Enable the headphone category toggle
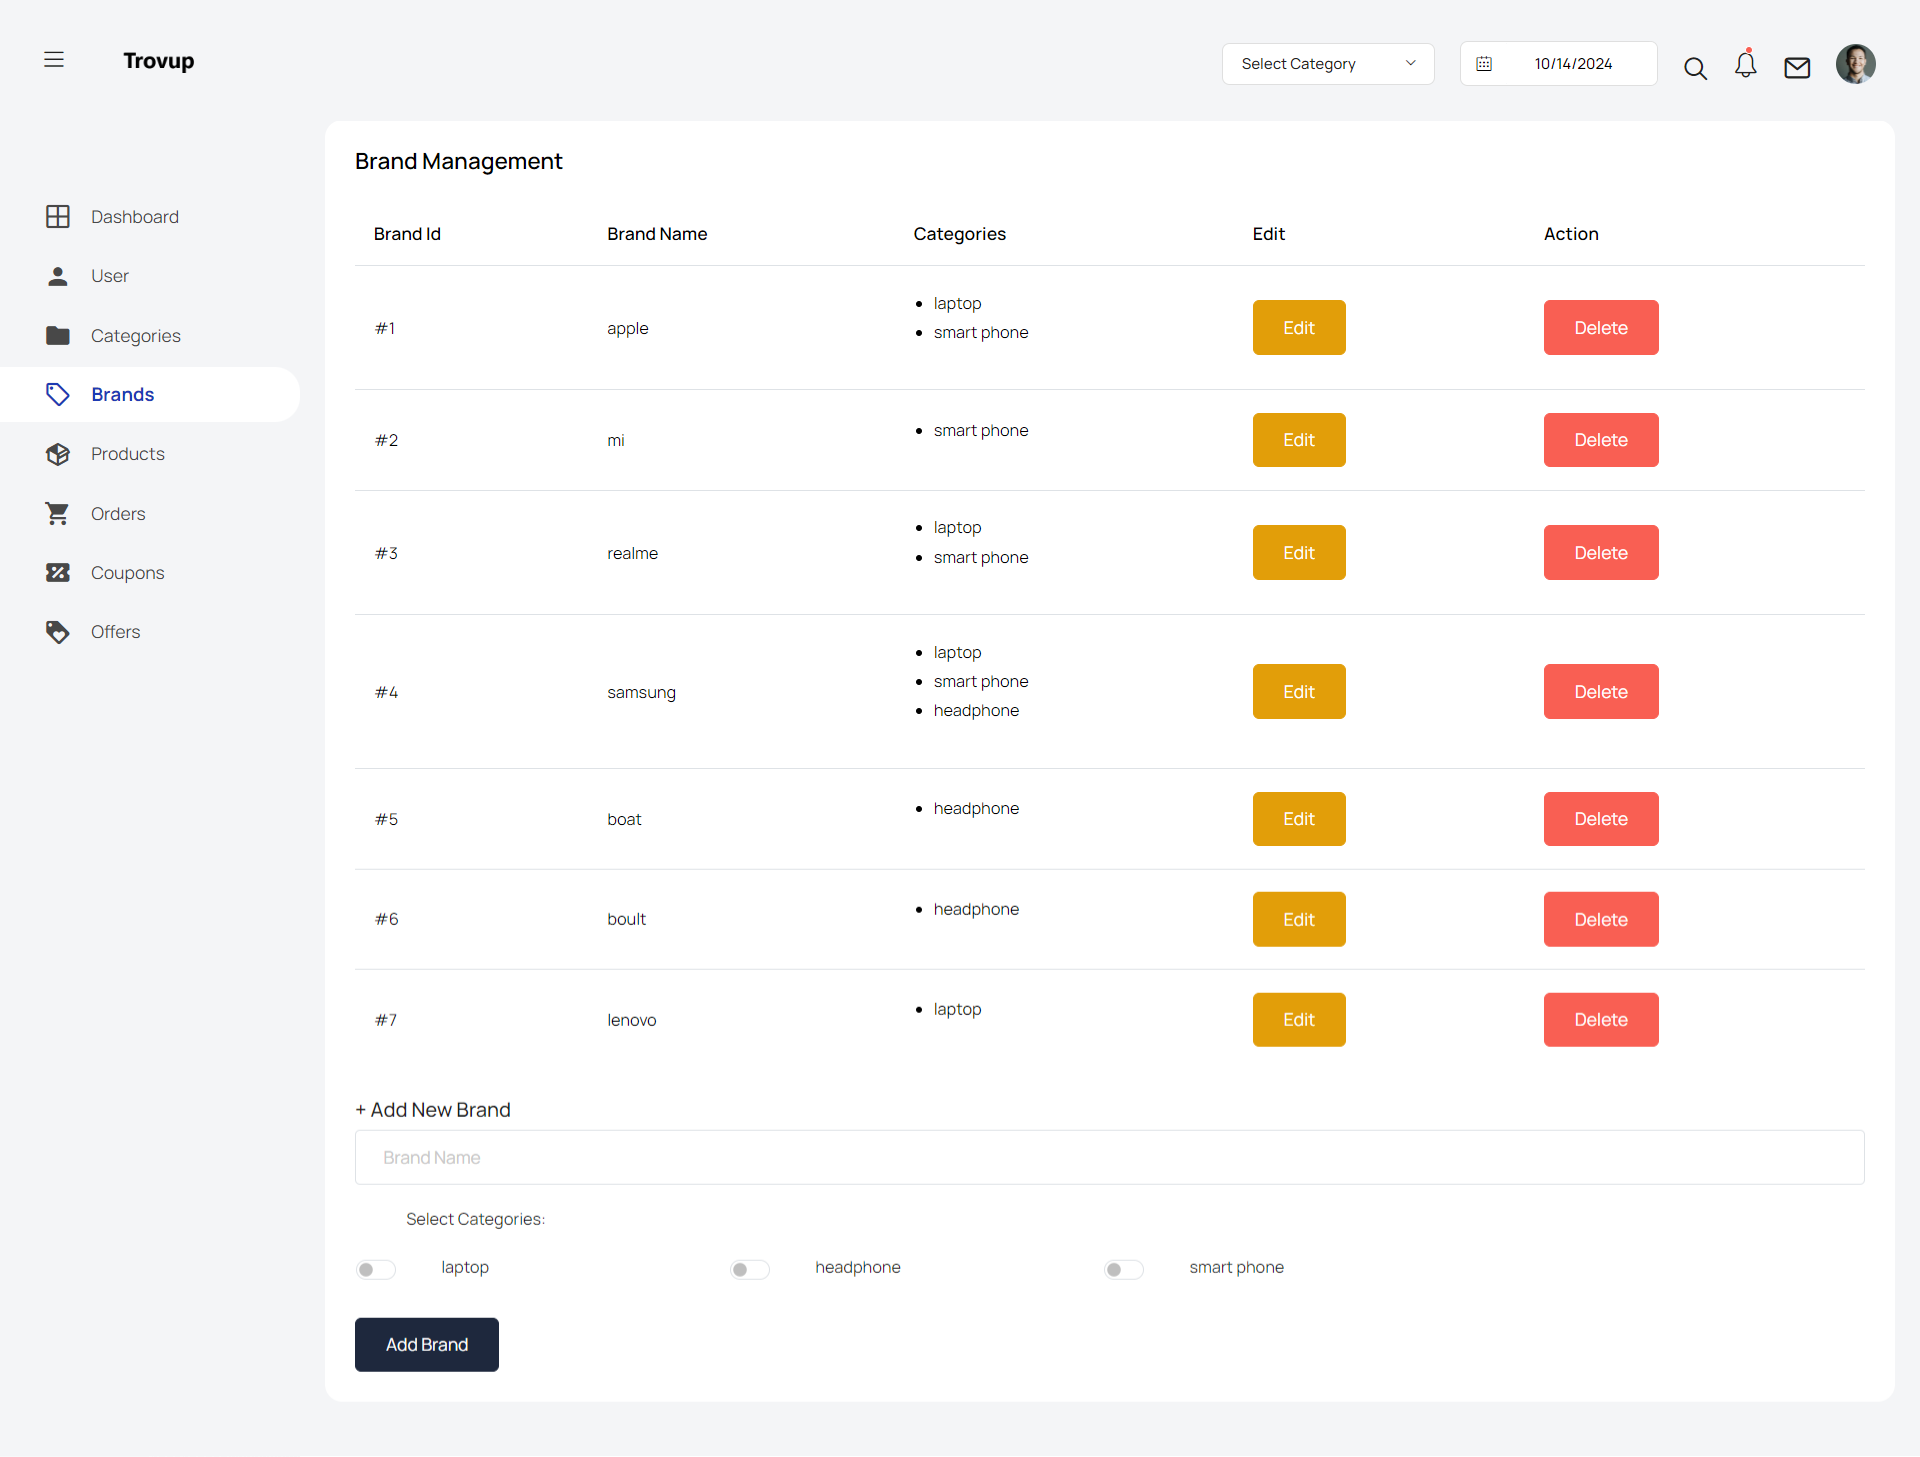Image resolution: width=1920 pixels, height=1457 pixels. click(x=750, y=1270)
